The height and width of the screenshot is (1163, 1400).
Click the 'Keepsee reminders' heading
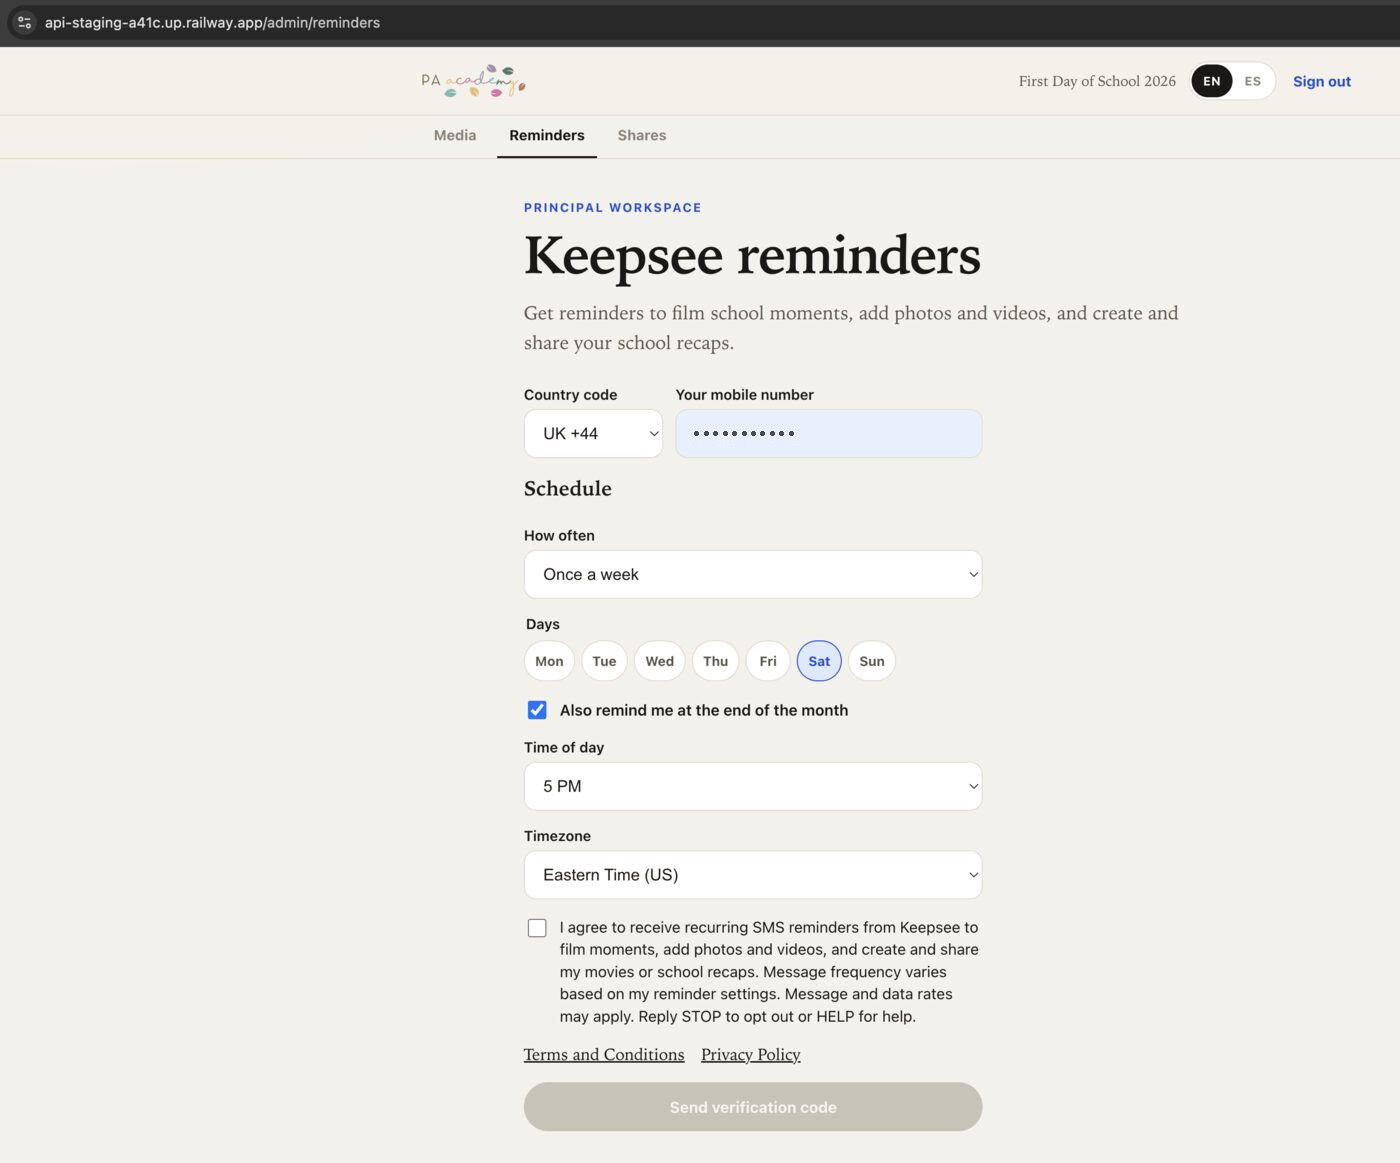coord(752,256)
